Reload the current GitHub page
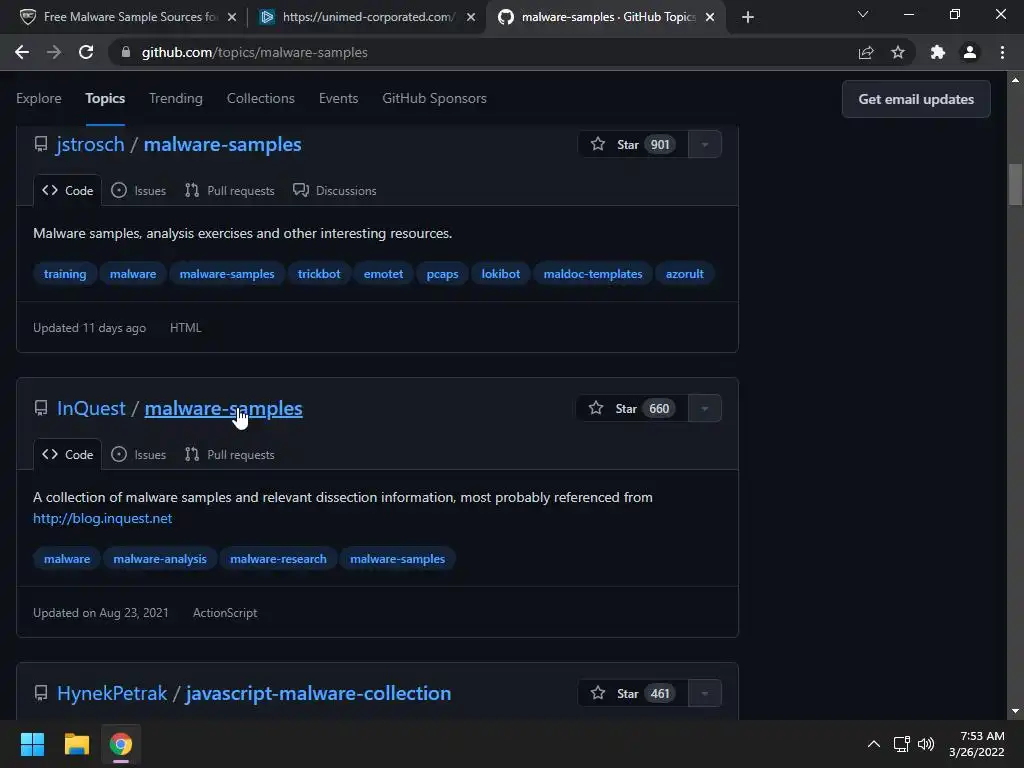 pos(86,52)
